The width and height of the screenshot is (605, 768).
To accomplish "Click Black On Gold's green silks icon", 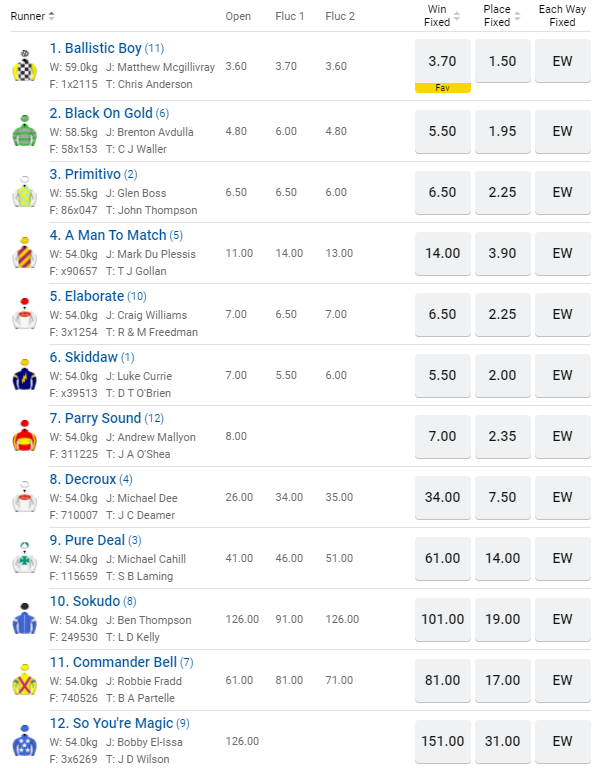I will point(24,130).
